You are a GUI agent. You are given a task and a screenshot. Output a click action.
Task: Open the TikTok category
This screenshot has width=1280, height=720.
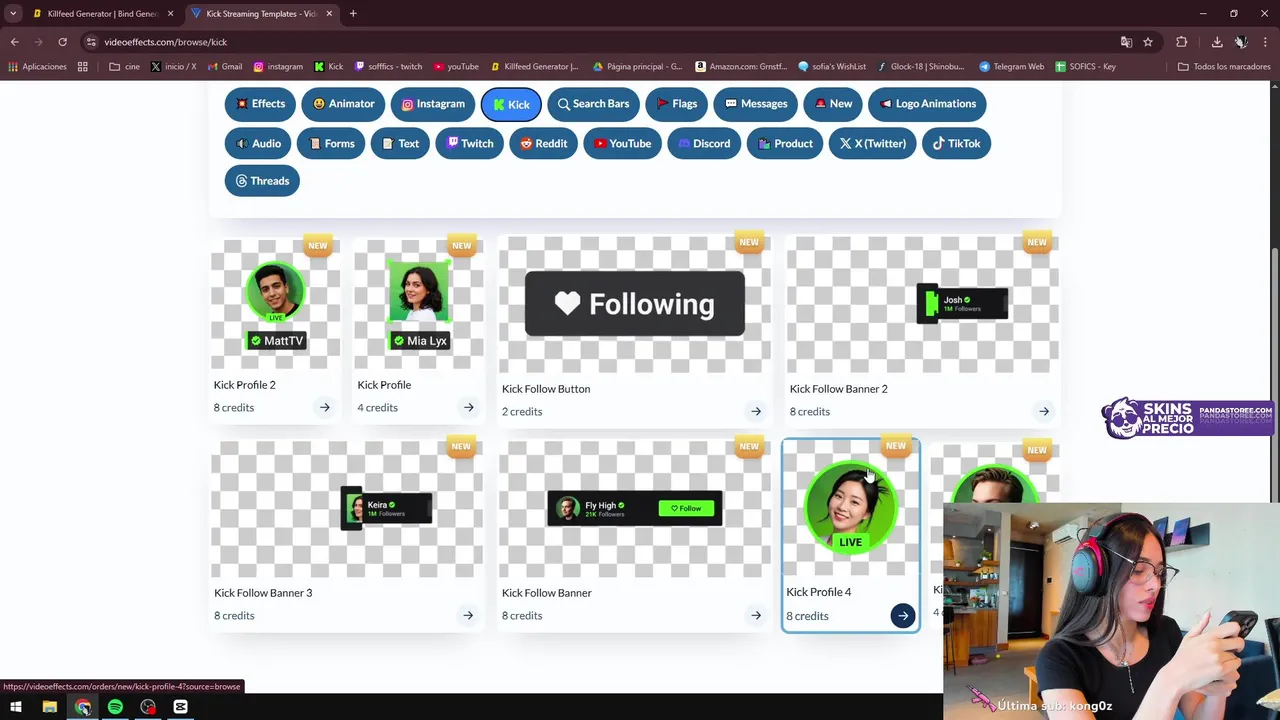[x=956, y=144]
